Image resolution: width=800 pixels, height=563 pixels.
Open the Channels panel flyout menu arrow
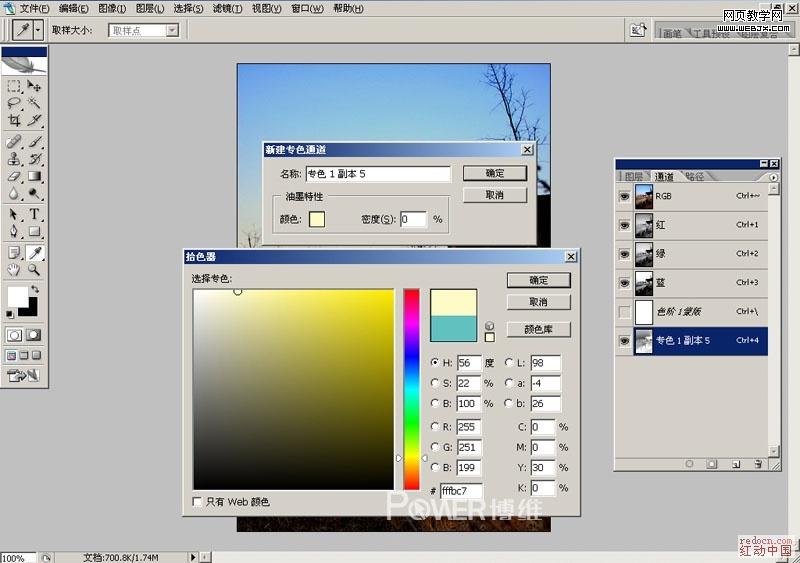pyautogui.click(x=772, y=177)
